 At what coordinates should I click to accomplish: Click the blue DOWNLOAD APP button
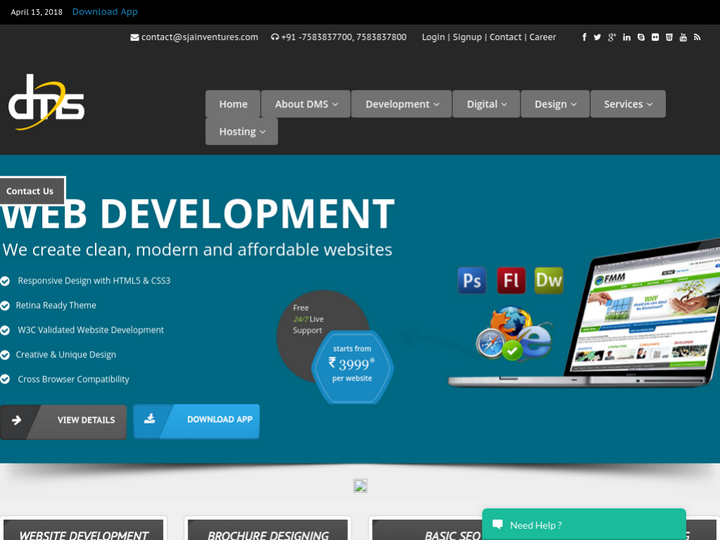pyautogui.click(x=197, y=420)
